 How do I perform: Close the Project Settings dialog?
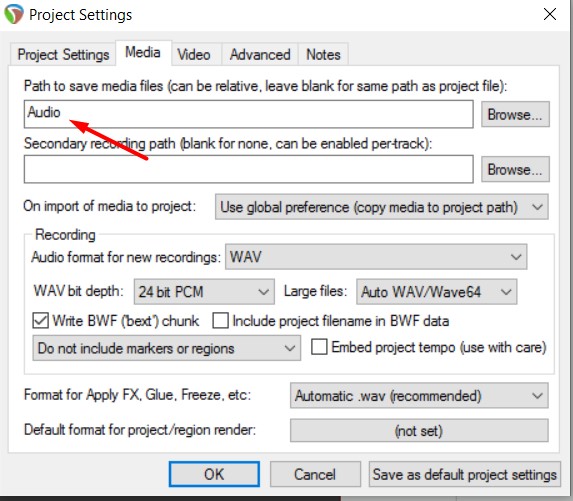pyautogui.click(x=550, y=15)
